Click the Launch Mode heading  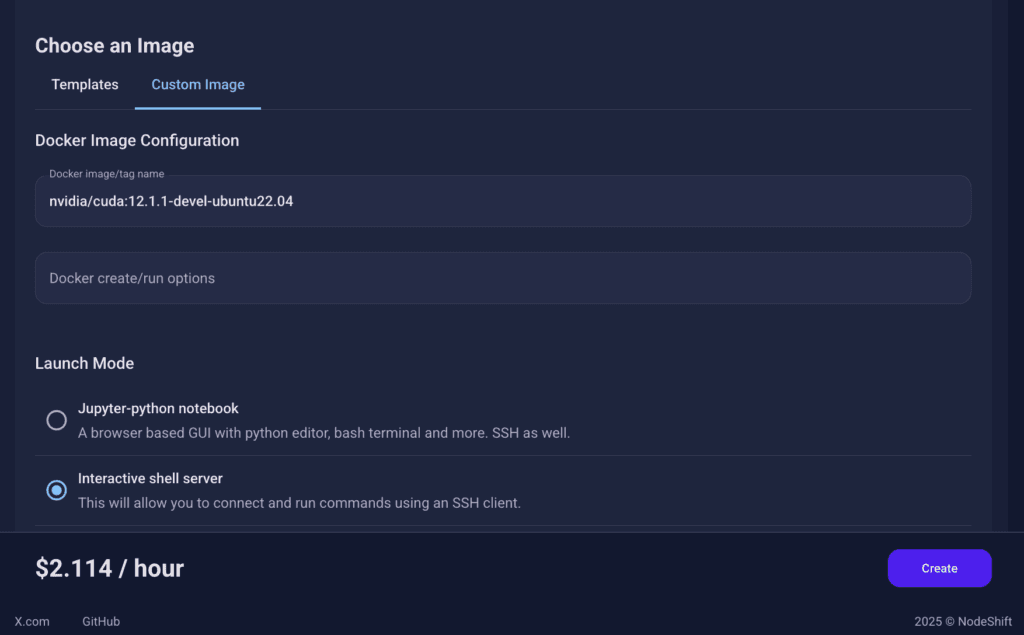coord(84,363)
